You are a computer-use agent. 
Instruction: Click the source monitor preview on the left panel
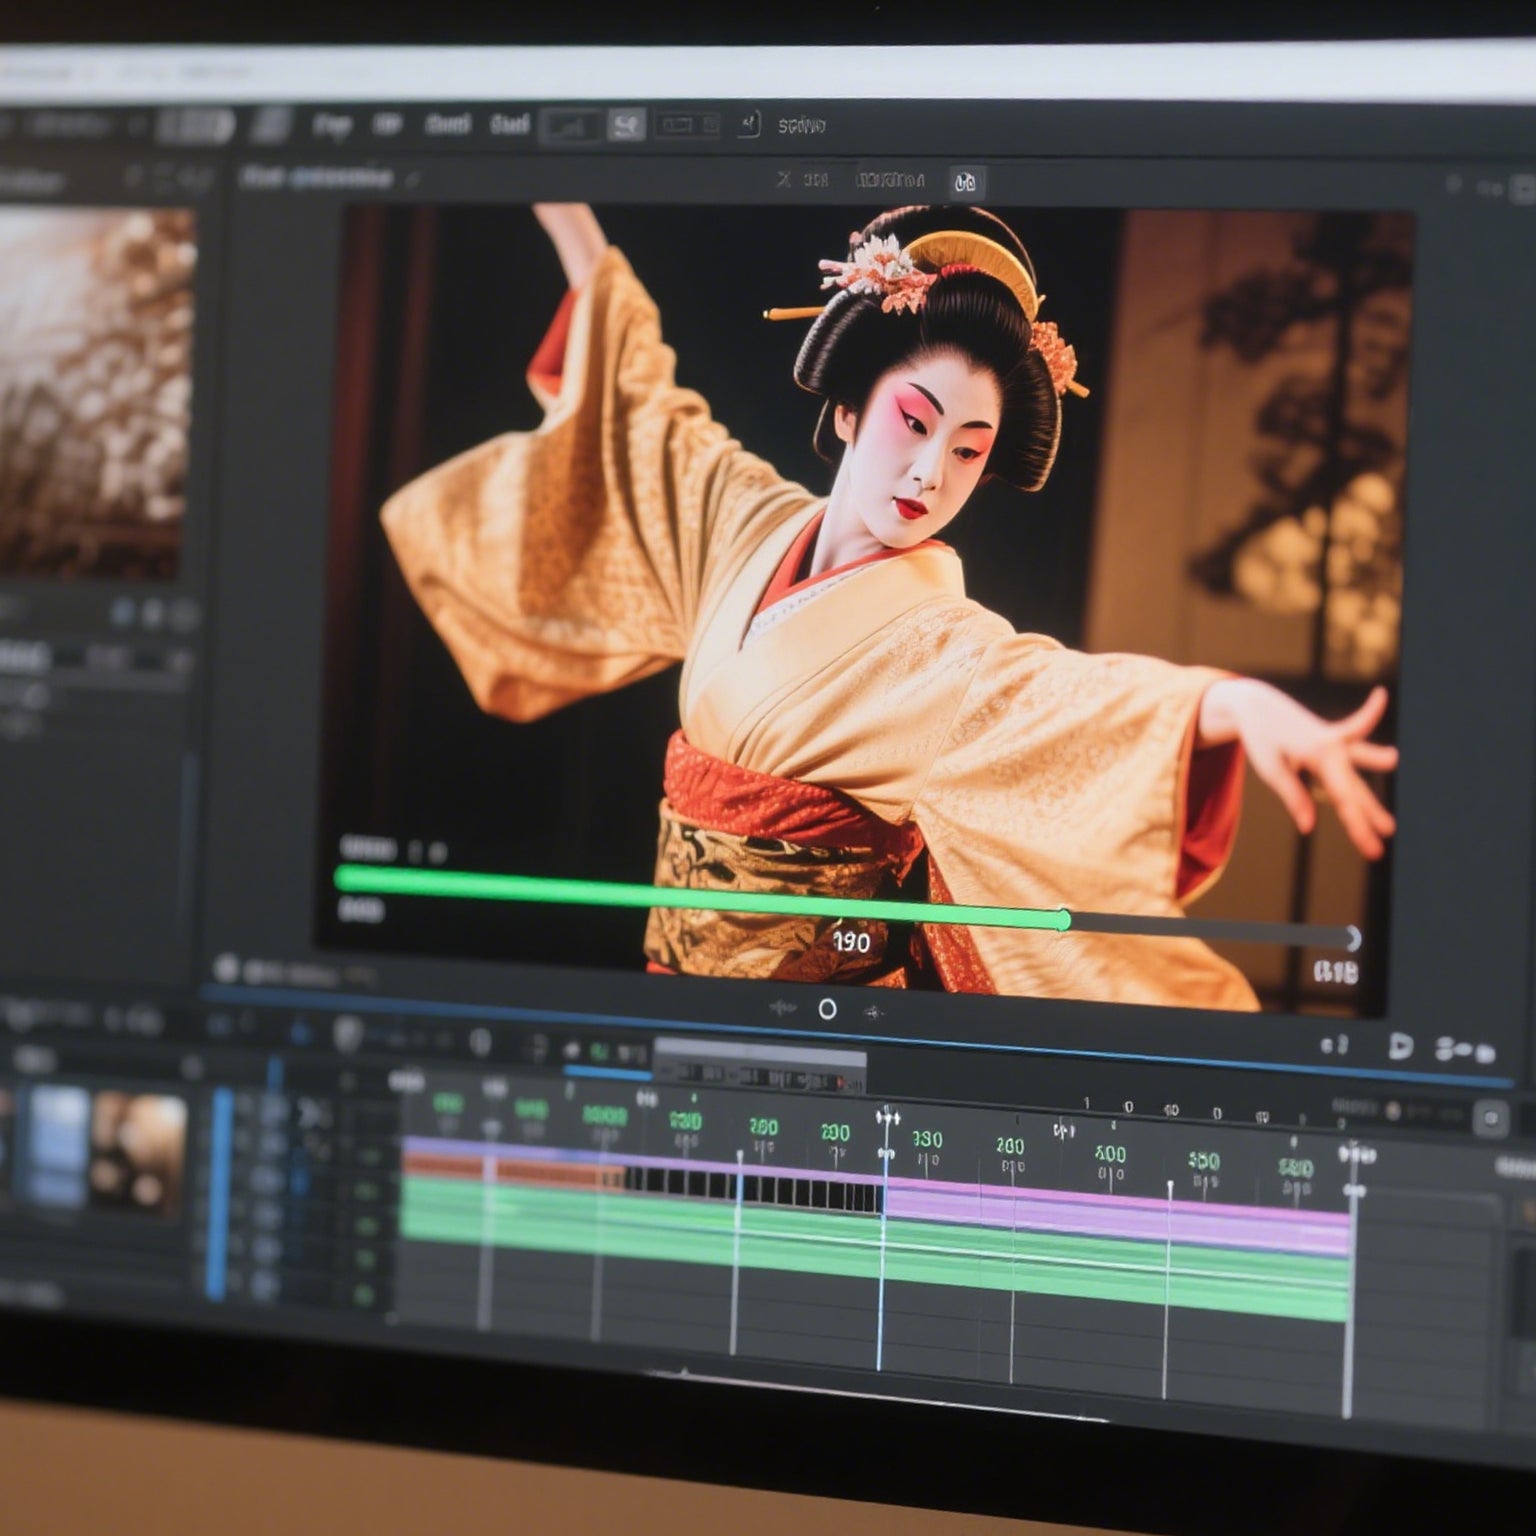coord(95,392)
